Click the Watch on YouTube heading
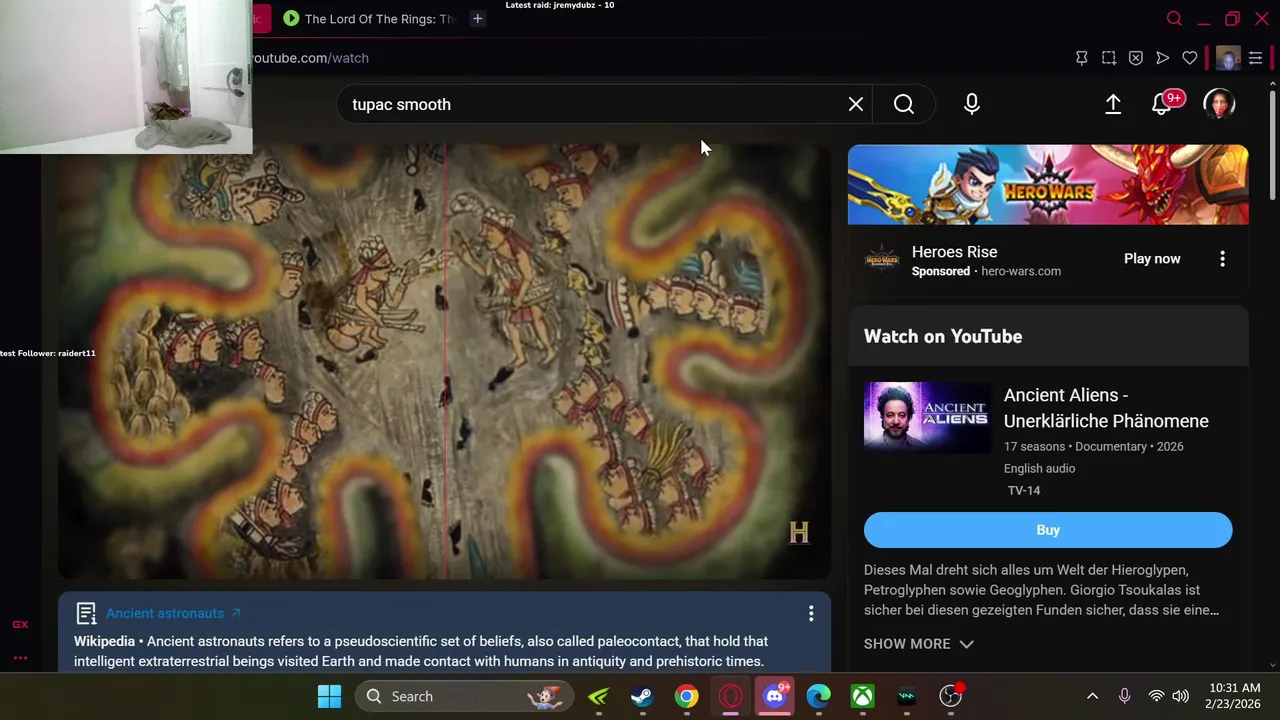 (x=943, y=336)
